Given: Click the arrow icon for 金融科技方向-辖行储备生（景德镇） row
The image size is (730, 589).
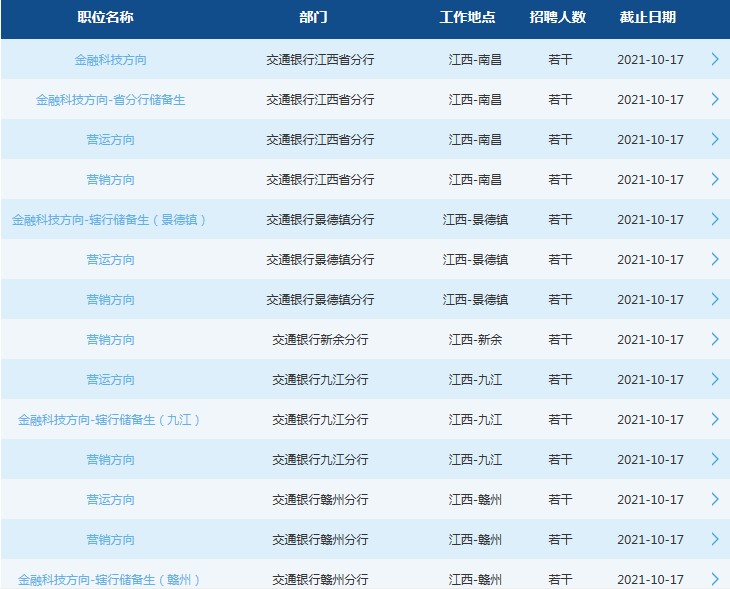Looking at the screenshot, I should [715, 219].
